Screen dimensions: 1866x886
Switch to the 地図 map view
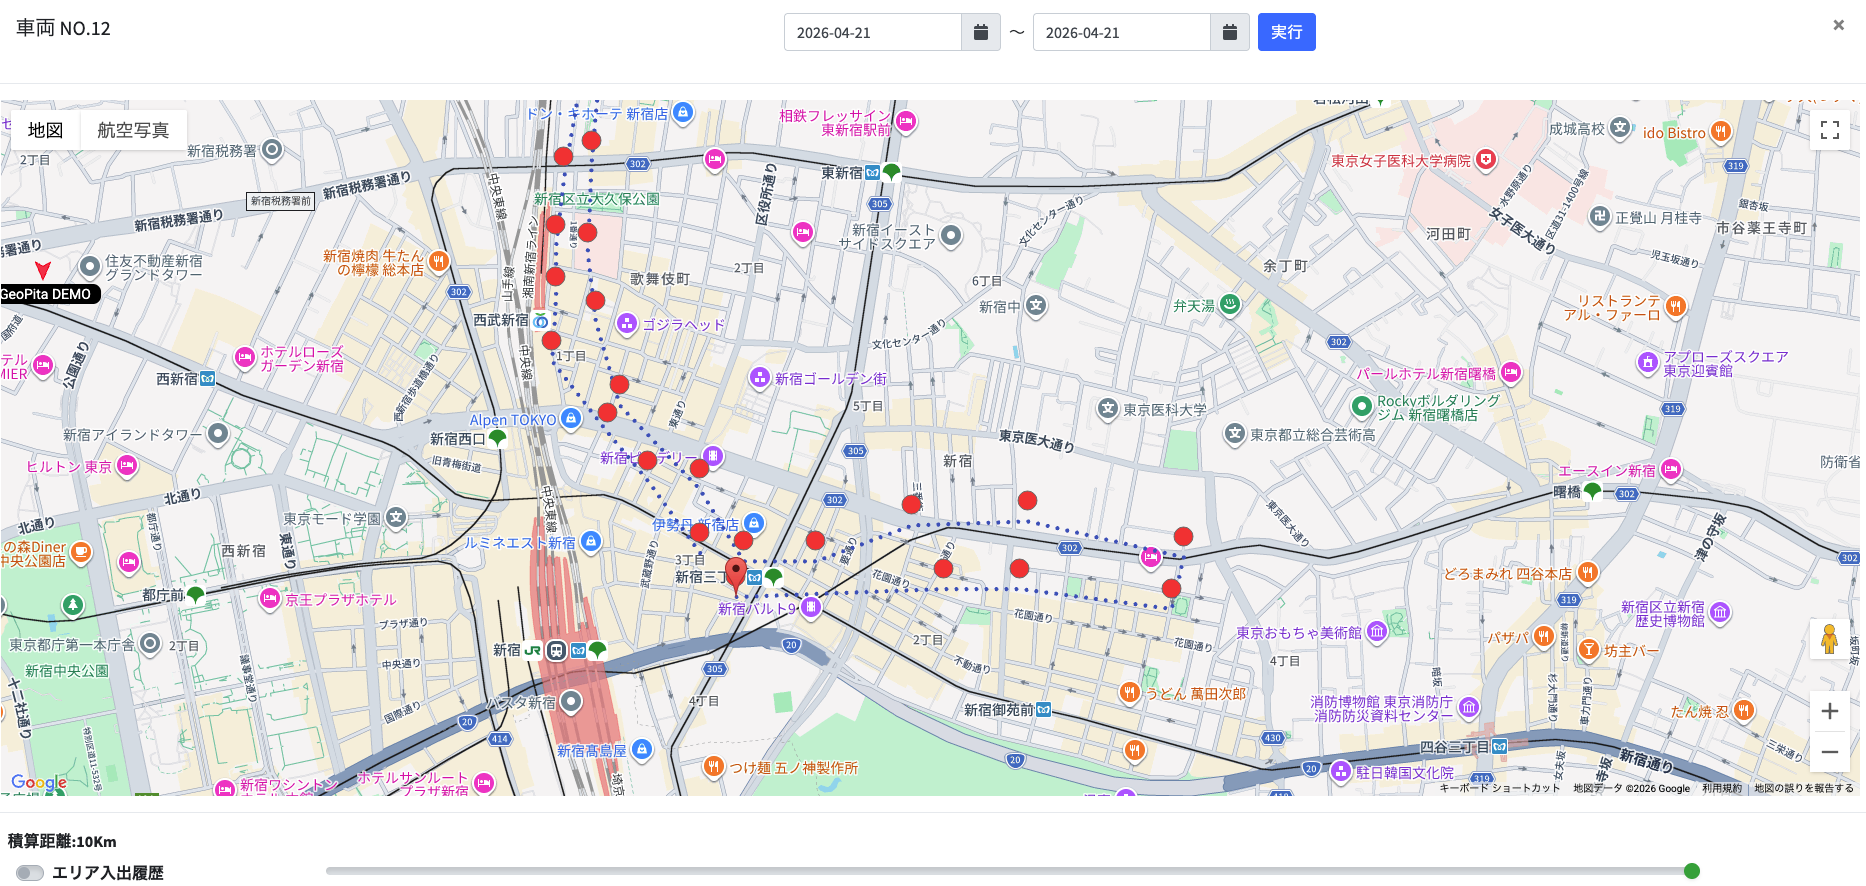pyautogui.click(x=45, y=130)
